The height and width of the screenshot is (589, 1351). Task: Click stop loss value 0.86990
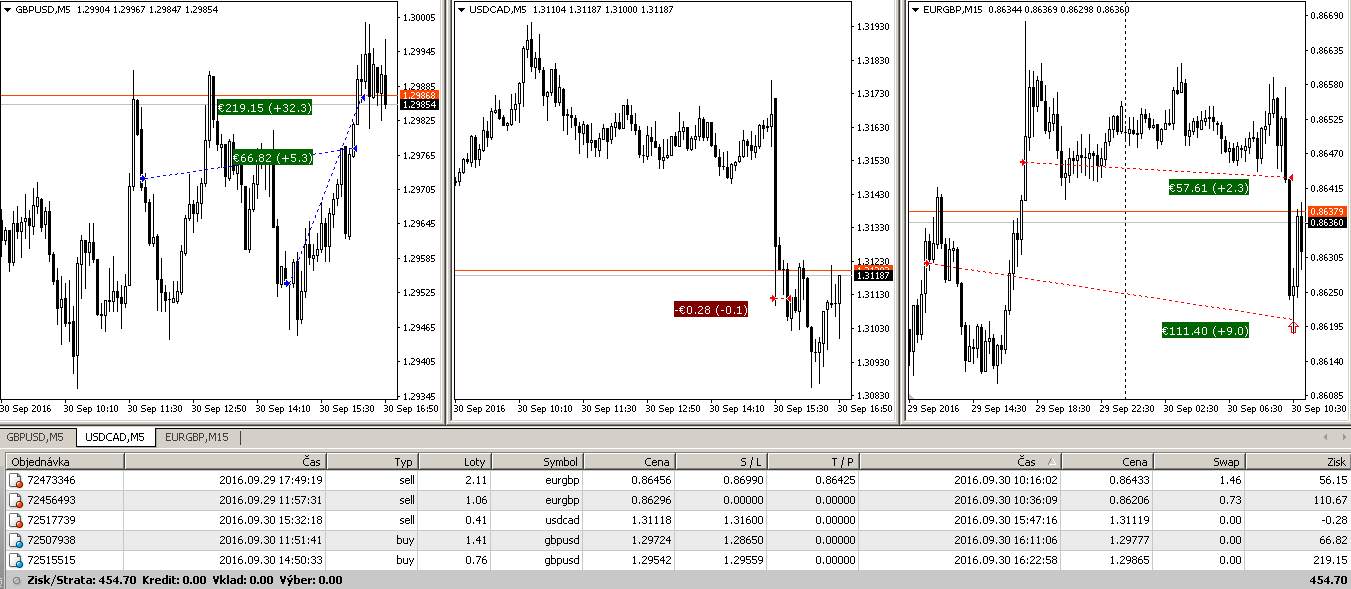tap(744, 480)
